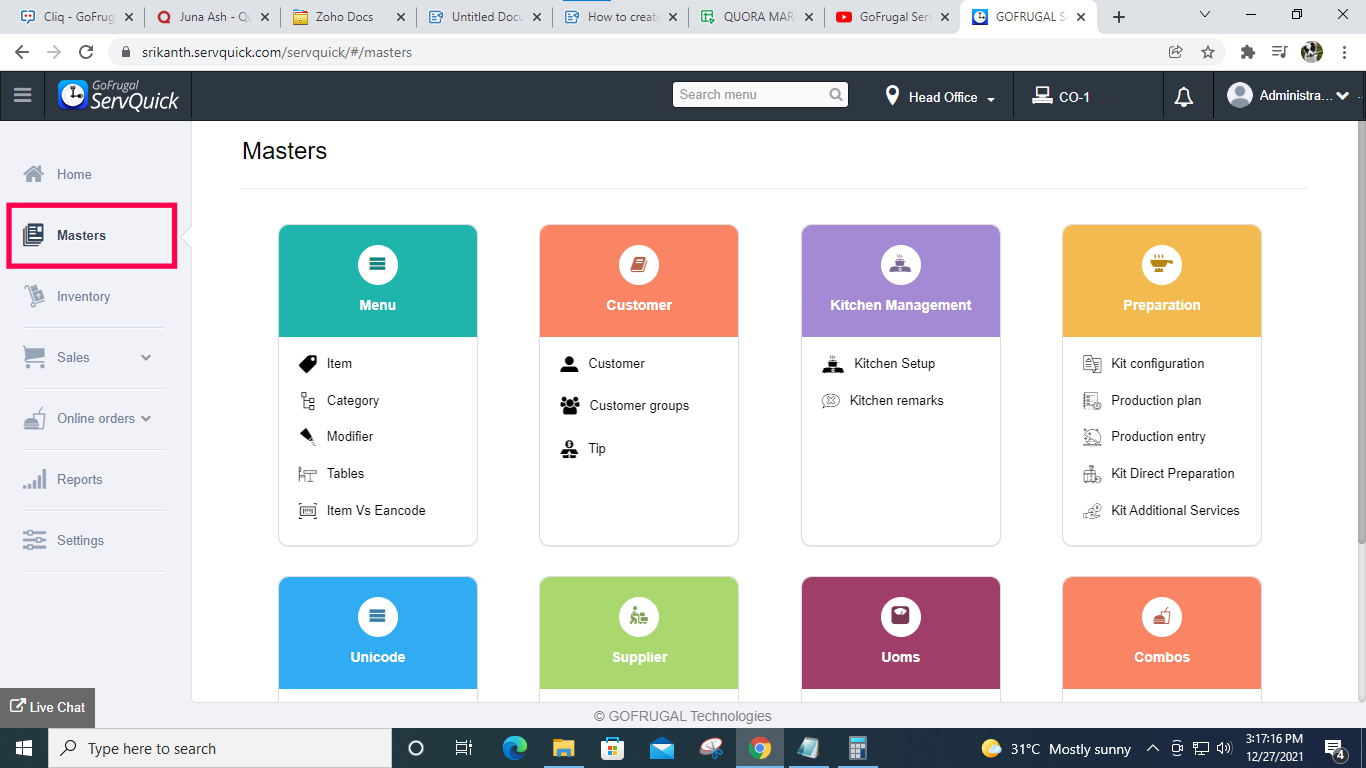Open the Category link
The width and height of the screenshot is (1366, 768).
353,401
